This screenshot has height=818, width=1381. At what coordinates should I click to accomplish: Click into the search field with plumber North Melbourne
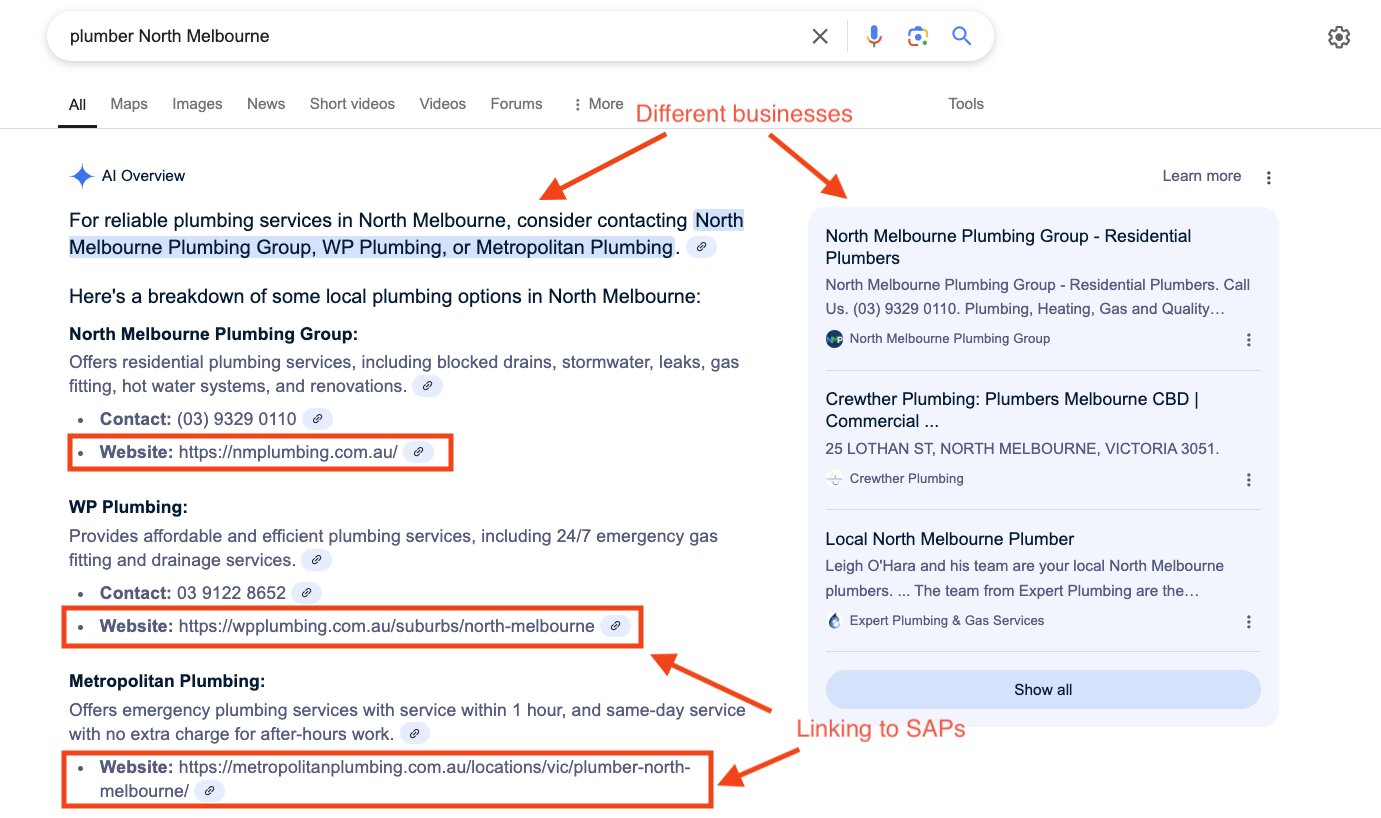(430, 37)
